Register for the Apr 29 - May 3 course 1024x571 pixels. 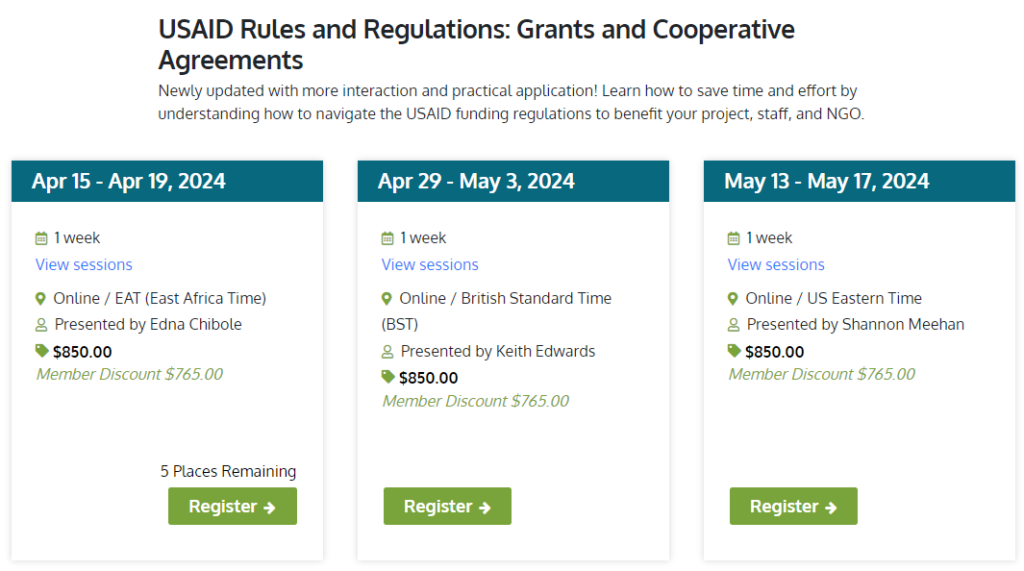(x=447, y=506)
